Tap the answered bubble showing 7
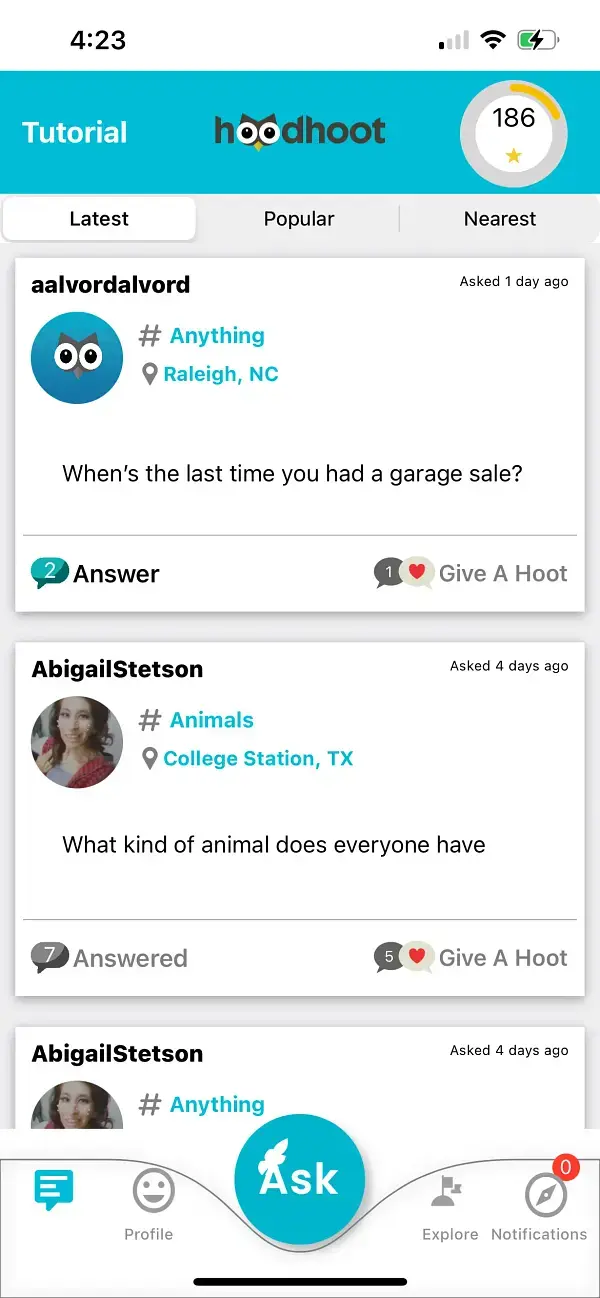 (x=49, y=957)
